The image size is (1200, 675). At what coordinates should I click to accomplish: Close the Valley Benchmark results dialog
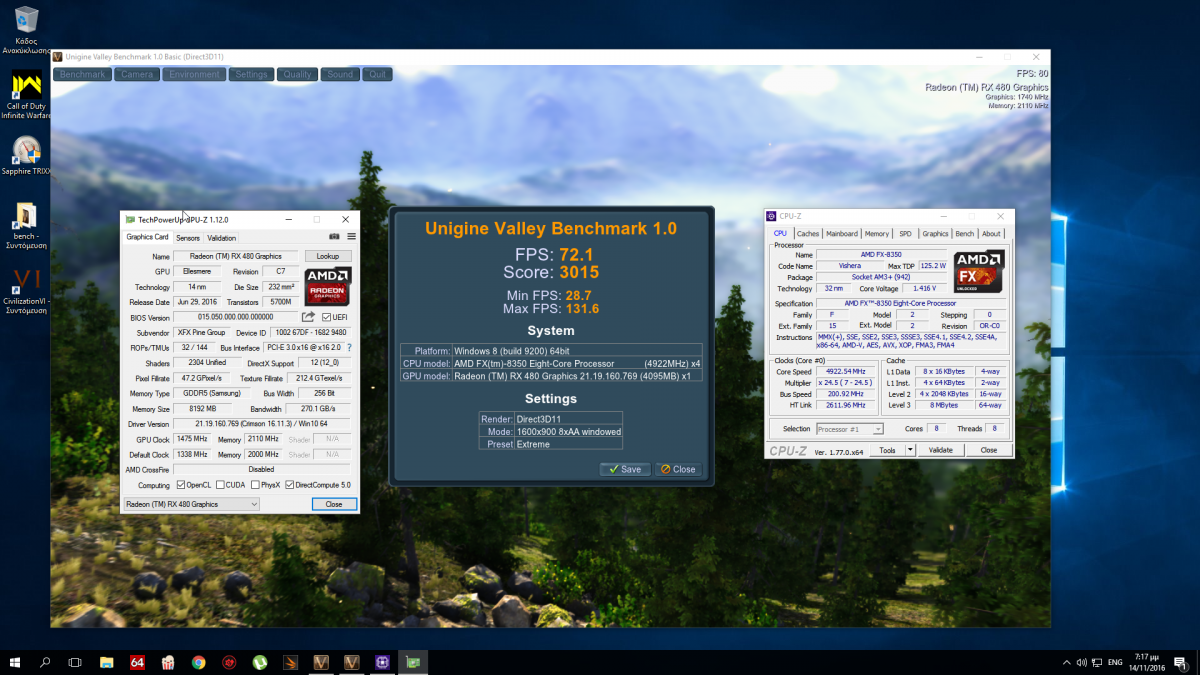(677, 469)
